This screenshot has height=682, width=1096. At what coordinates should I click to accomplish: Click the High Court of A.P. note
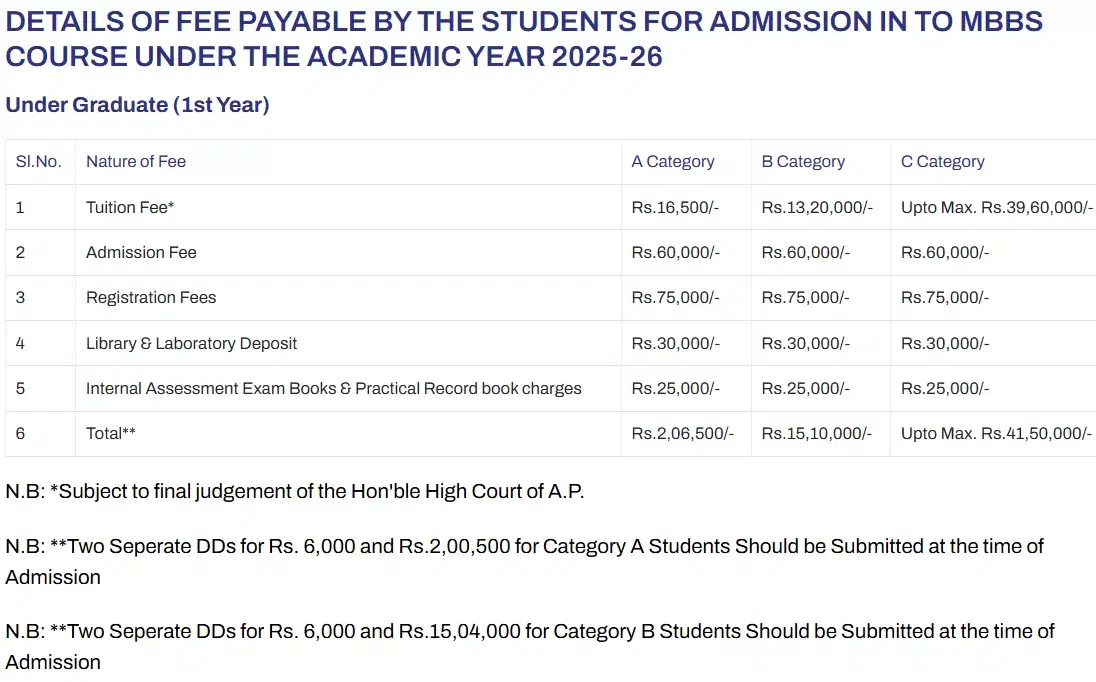coord(294,491)
